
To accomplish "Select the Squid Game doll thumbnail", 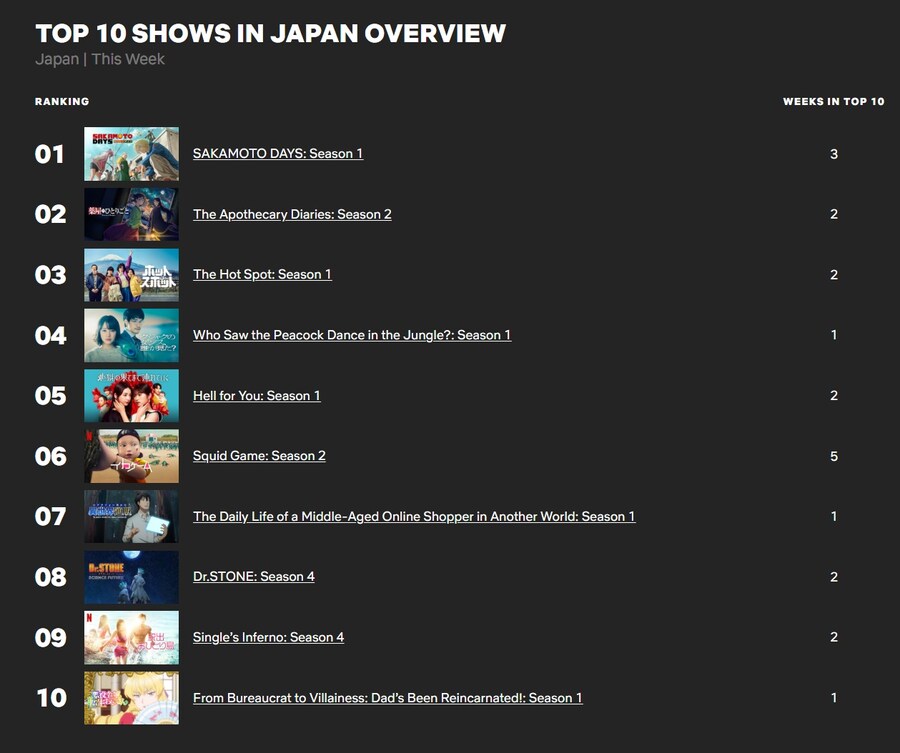I will [x=131, y=456].
